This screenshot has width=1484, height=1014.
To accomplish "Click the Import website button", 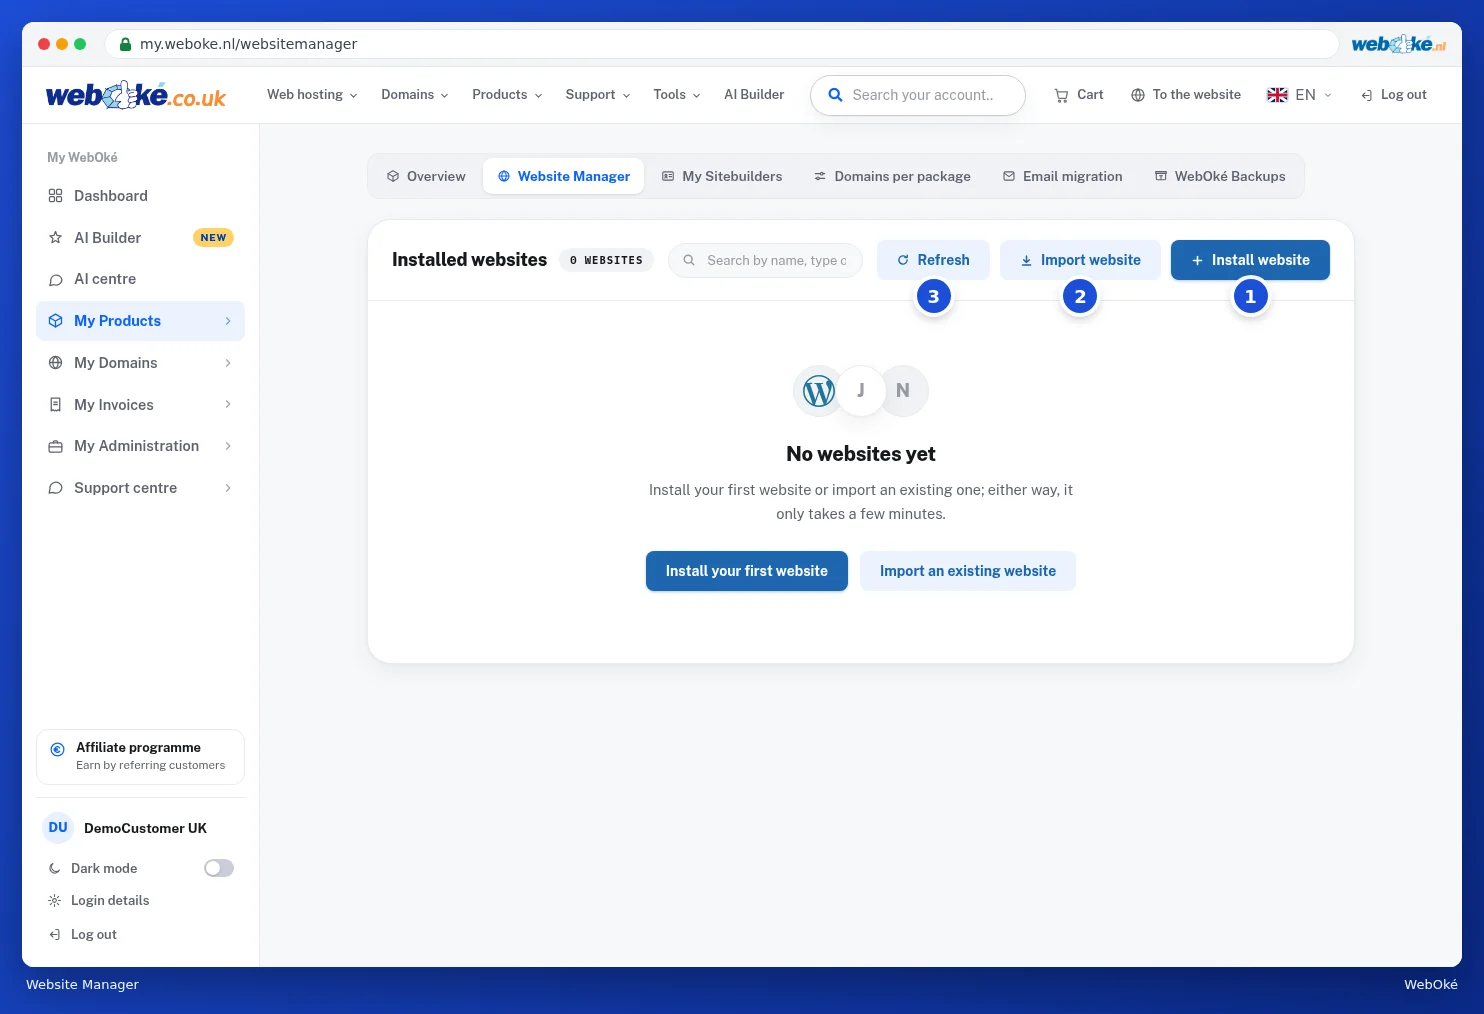I will 1080,260.
